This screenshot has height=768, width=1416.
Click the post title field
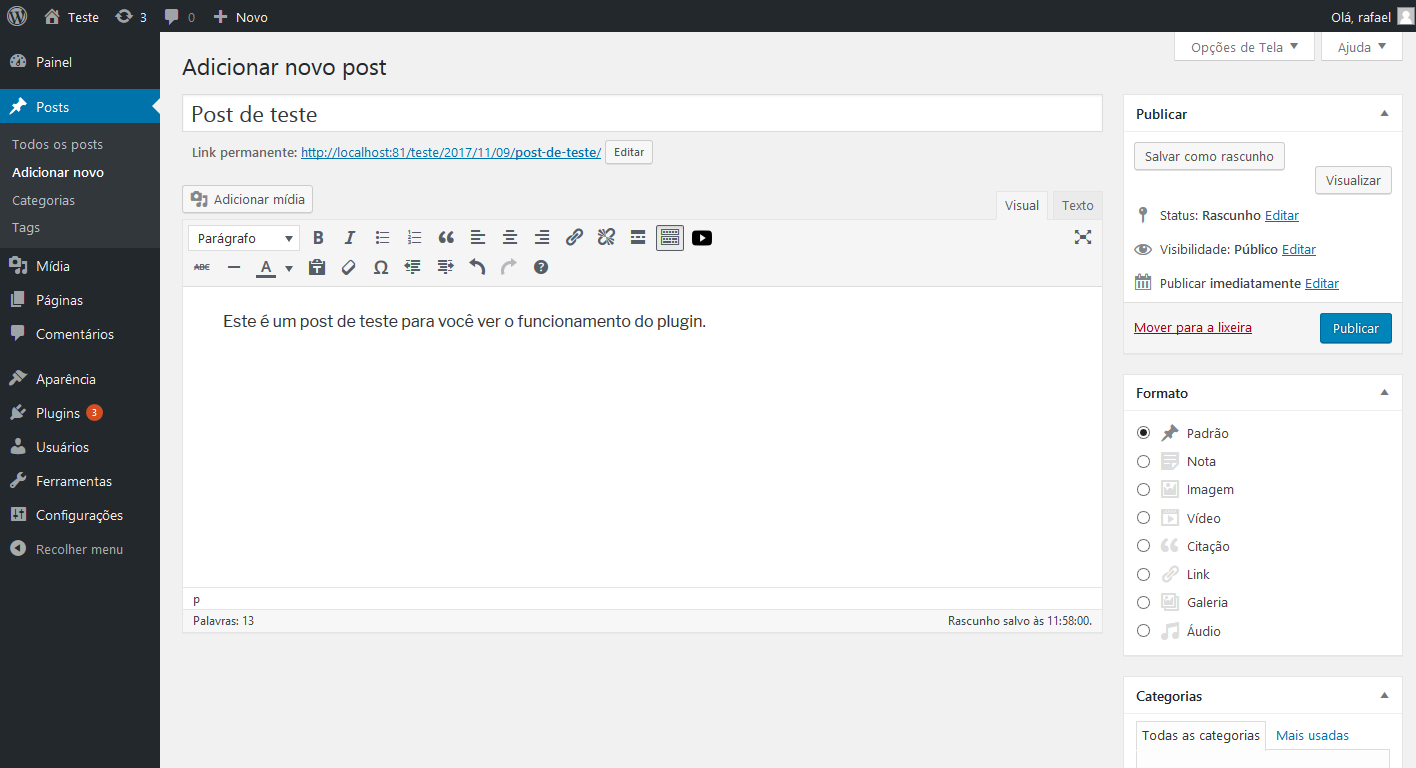(642, 113)
